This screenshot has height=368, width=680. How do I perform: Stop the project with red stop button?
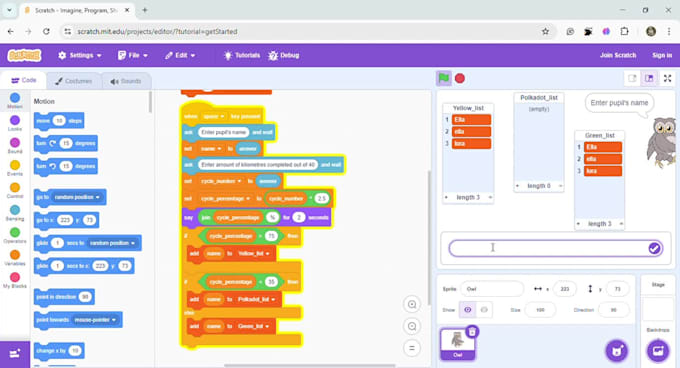click(x=460, y=78)
